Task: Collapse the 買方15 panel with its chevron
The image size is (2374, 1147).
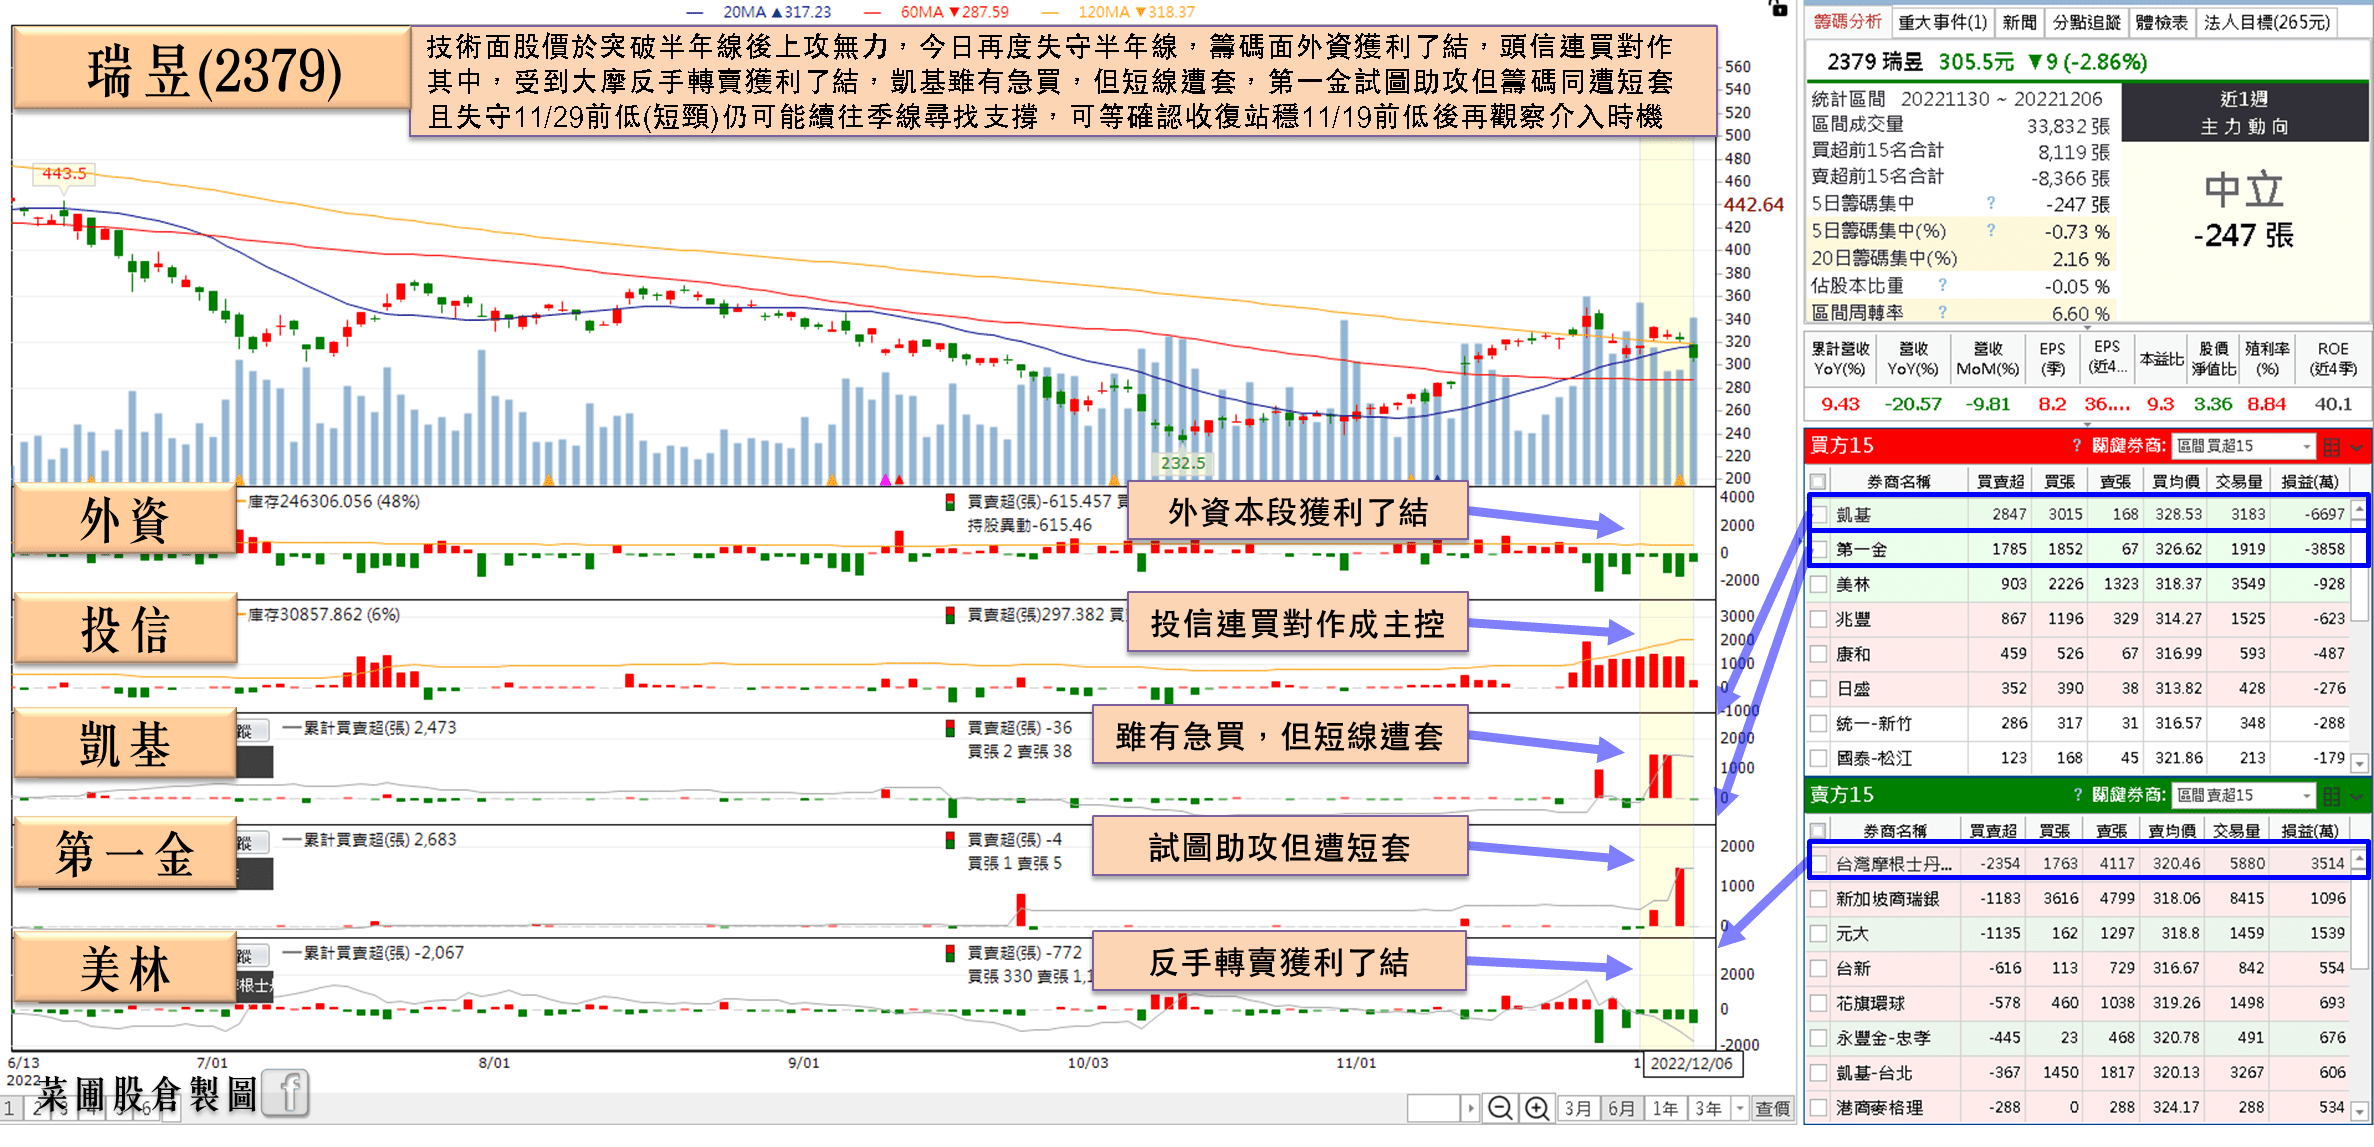Action: (x=2357, y=447)
